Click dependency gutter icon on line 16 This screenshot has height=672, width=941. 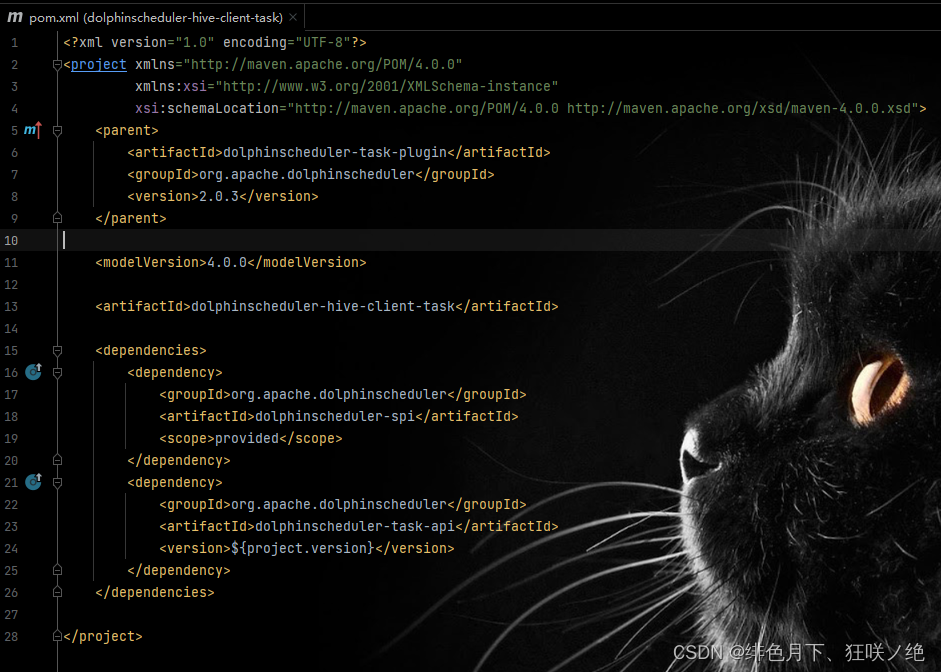[x=34, y=372]
